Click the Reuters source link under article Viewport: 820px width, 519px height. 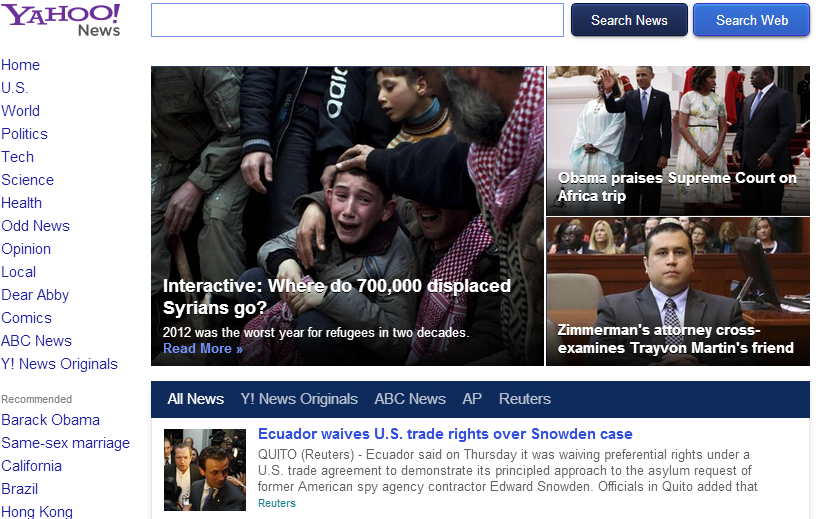point(277,503)
